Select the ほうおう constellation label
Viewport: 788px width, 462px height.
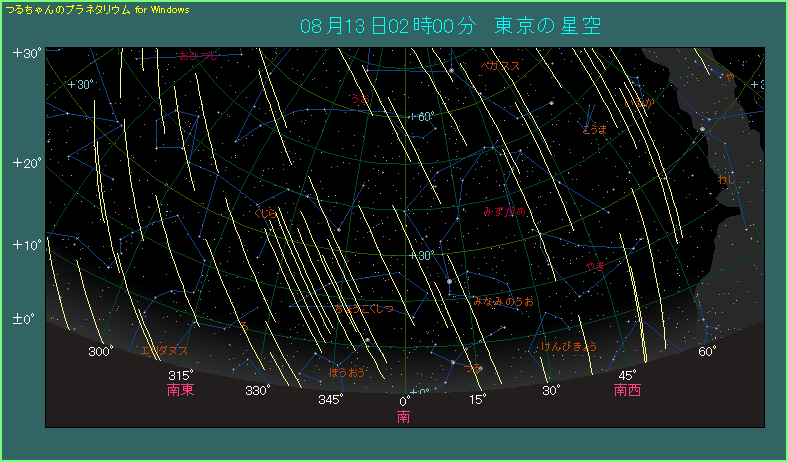[x=347, y=372]
